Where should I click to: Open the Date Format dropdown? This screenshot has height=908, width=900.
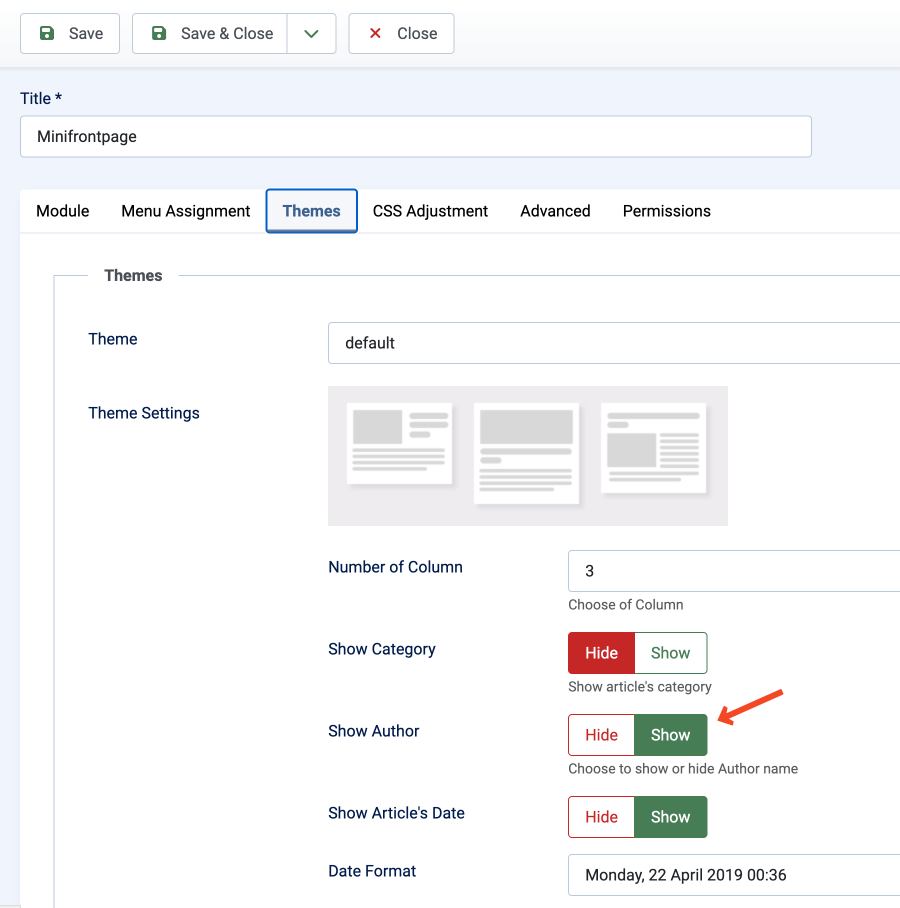click(733, 875)
